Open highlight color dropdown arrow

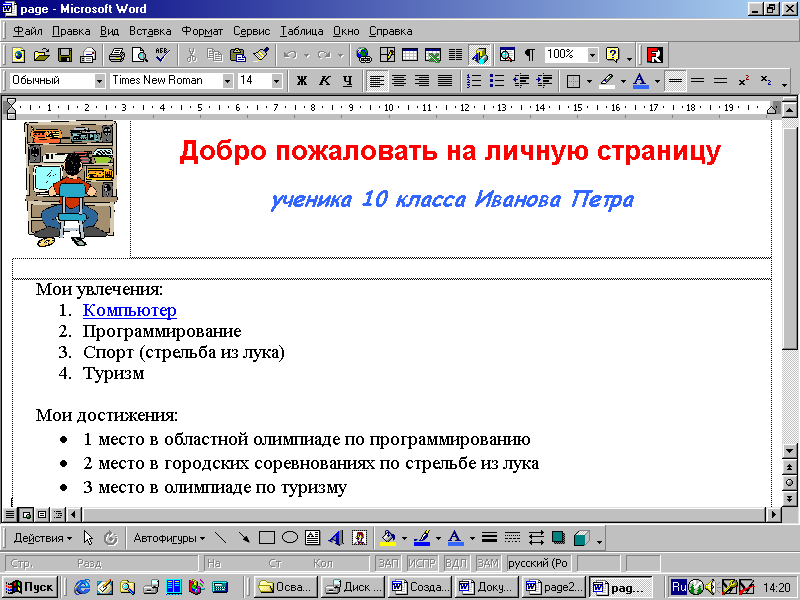(623, 81)
